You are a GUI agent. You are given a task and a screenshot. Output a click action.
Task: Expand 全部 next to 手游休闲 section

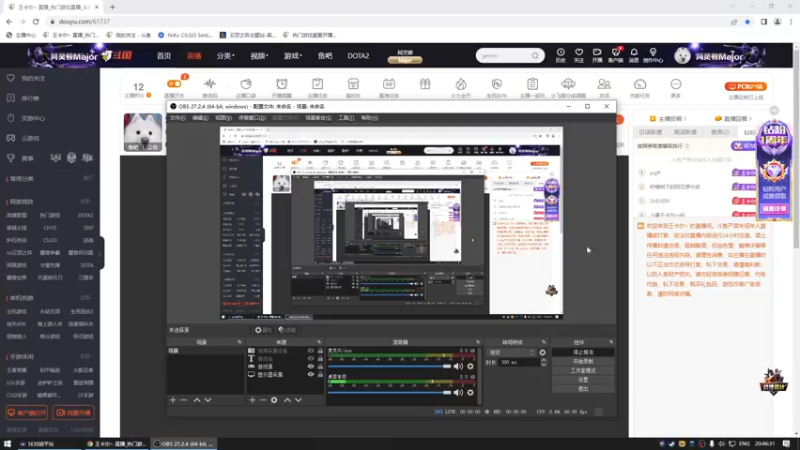pos(86,357)
